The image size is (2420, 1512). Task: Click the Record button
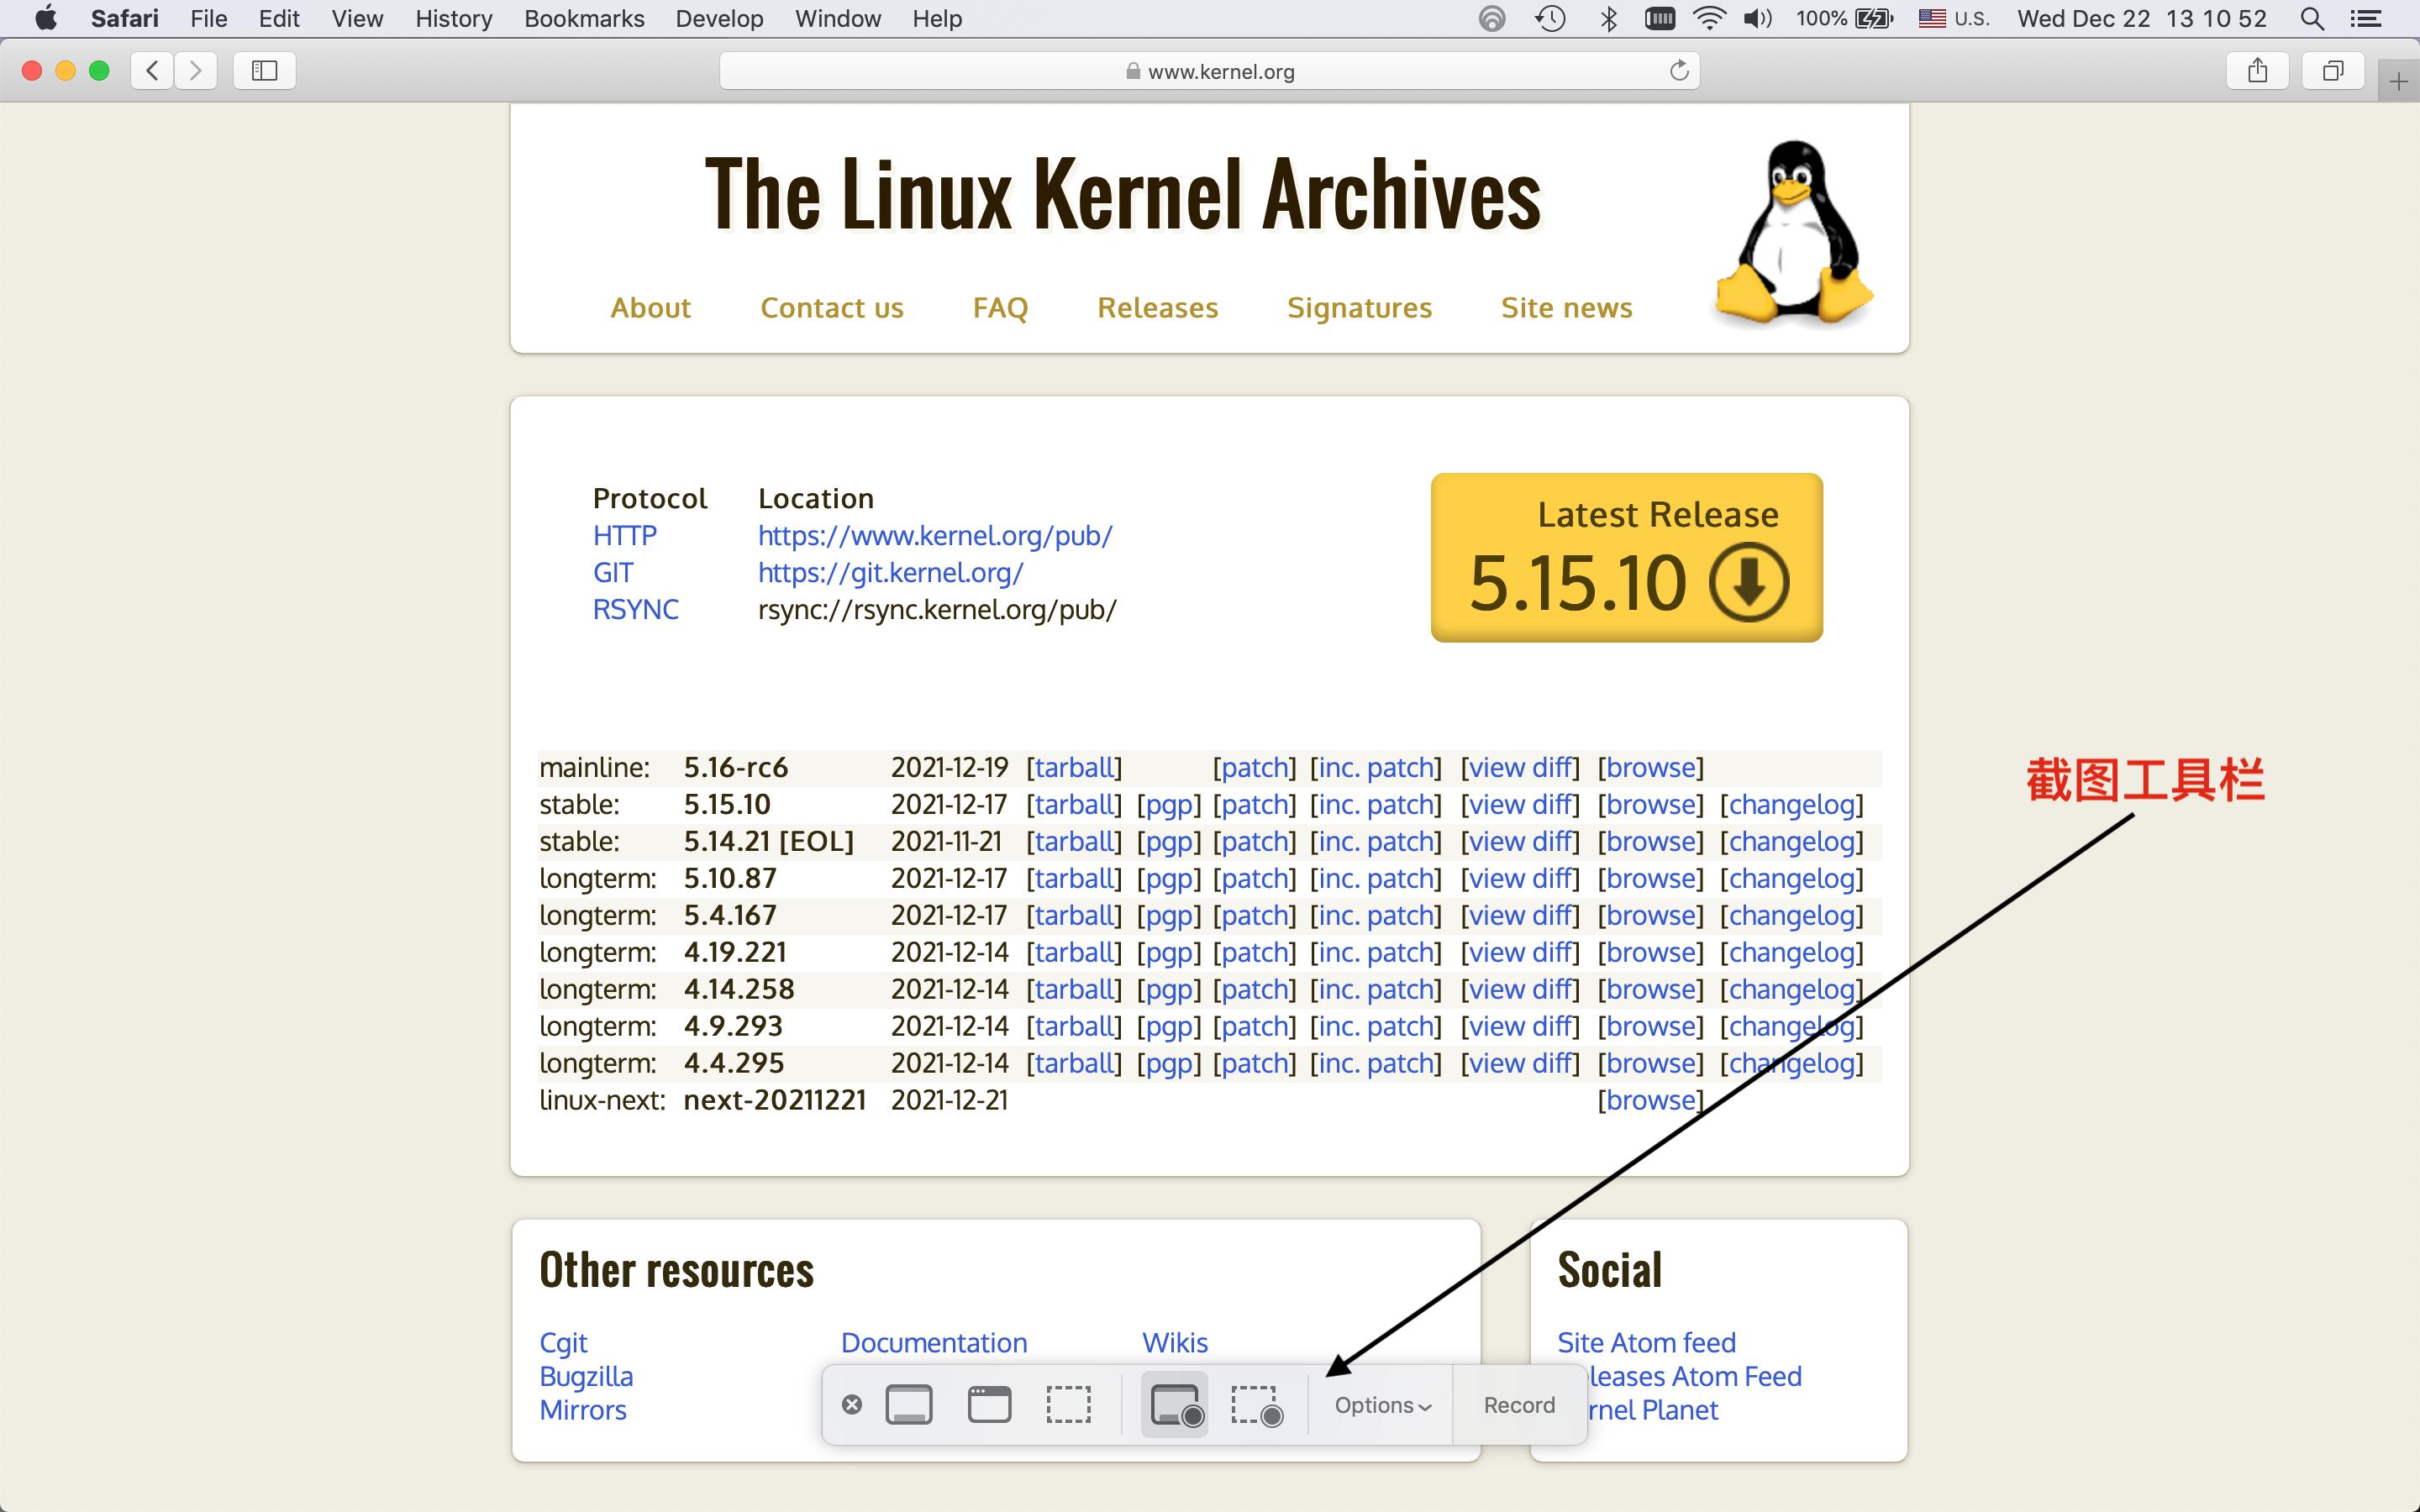pos(1518,1405)
